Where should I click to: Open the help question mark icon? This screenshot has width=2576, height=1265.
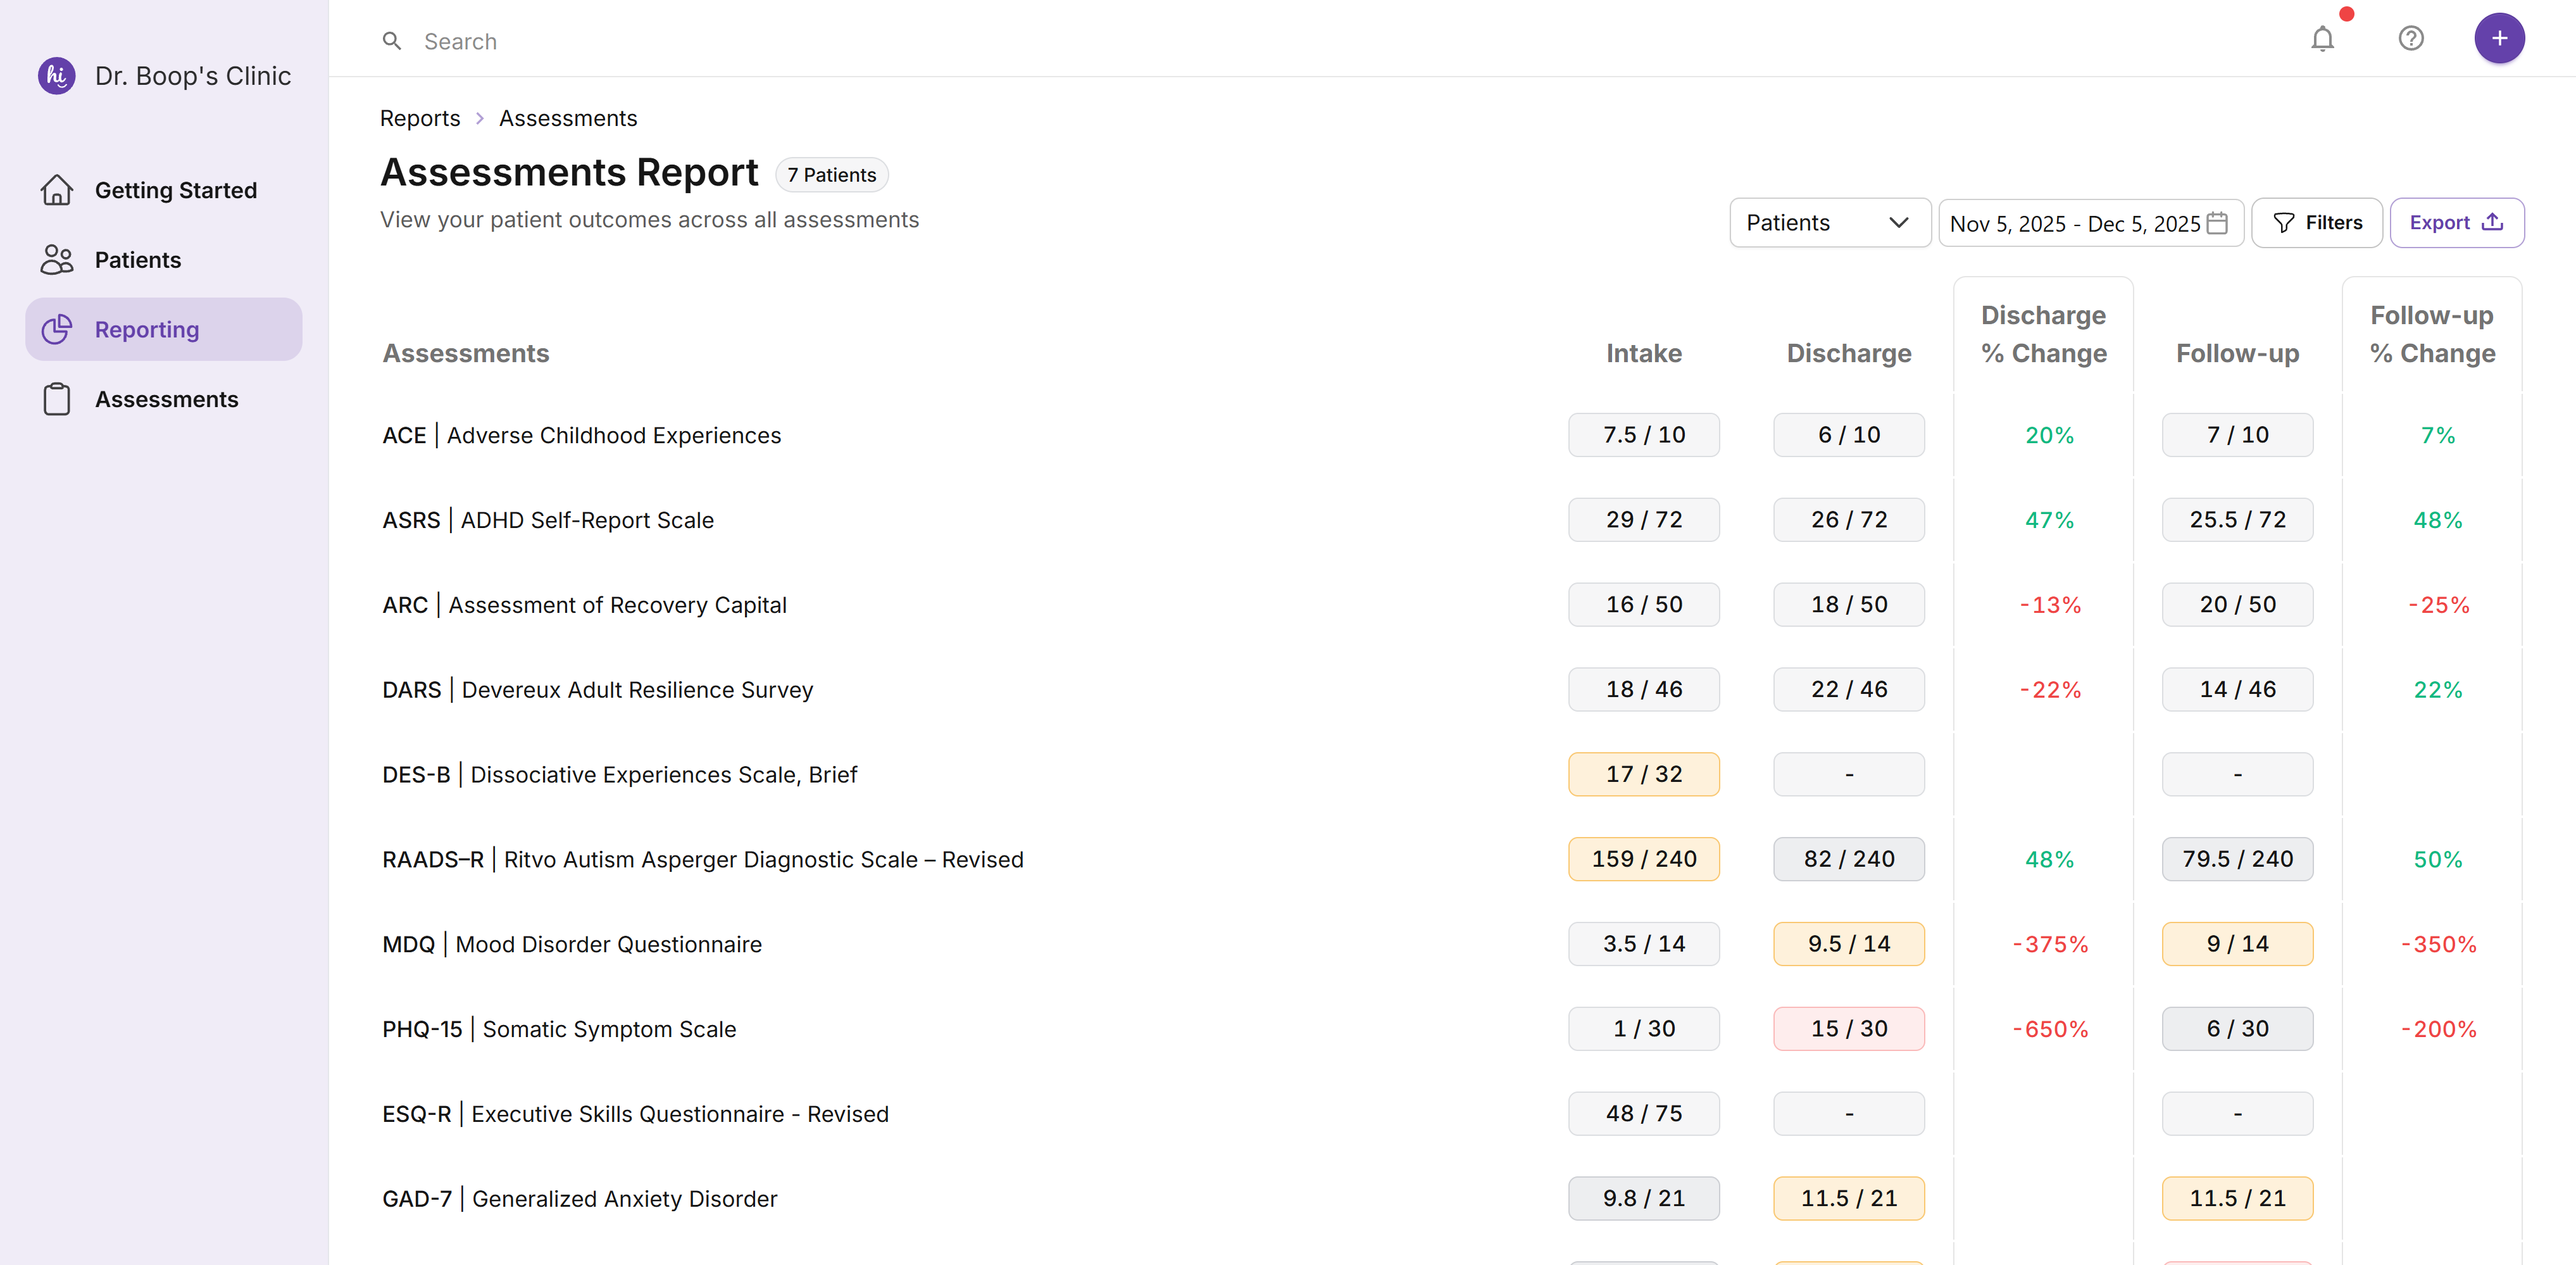(x=2411, y=39)
